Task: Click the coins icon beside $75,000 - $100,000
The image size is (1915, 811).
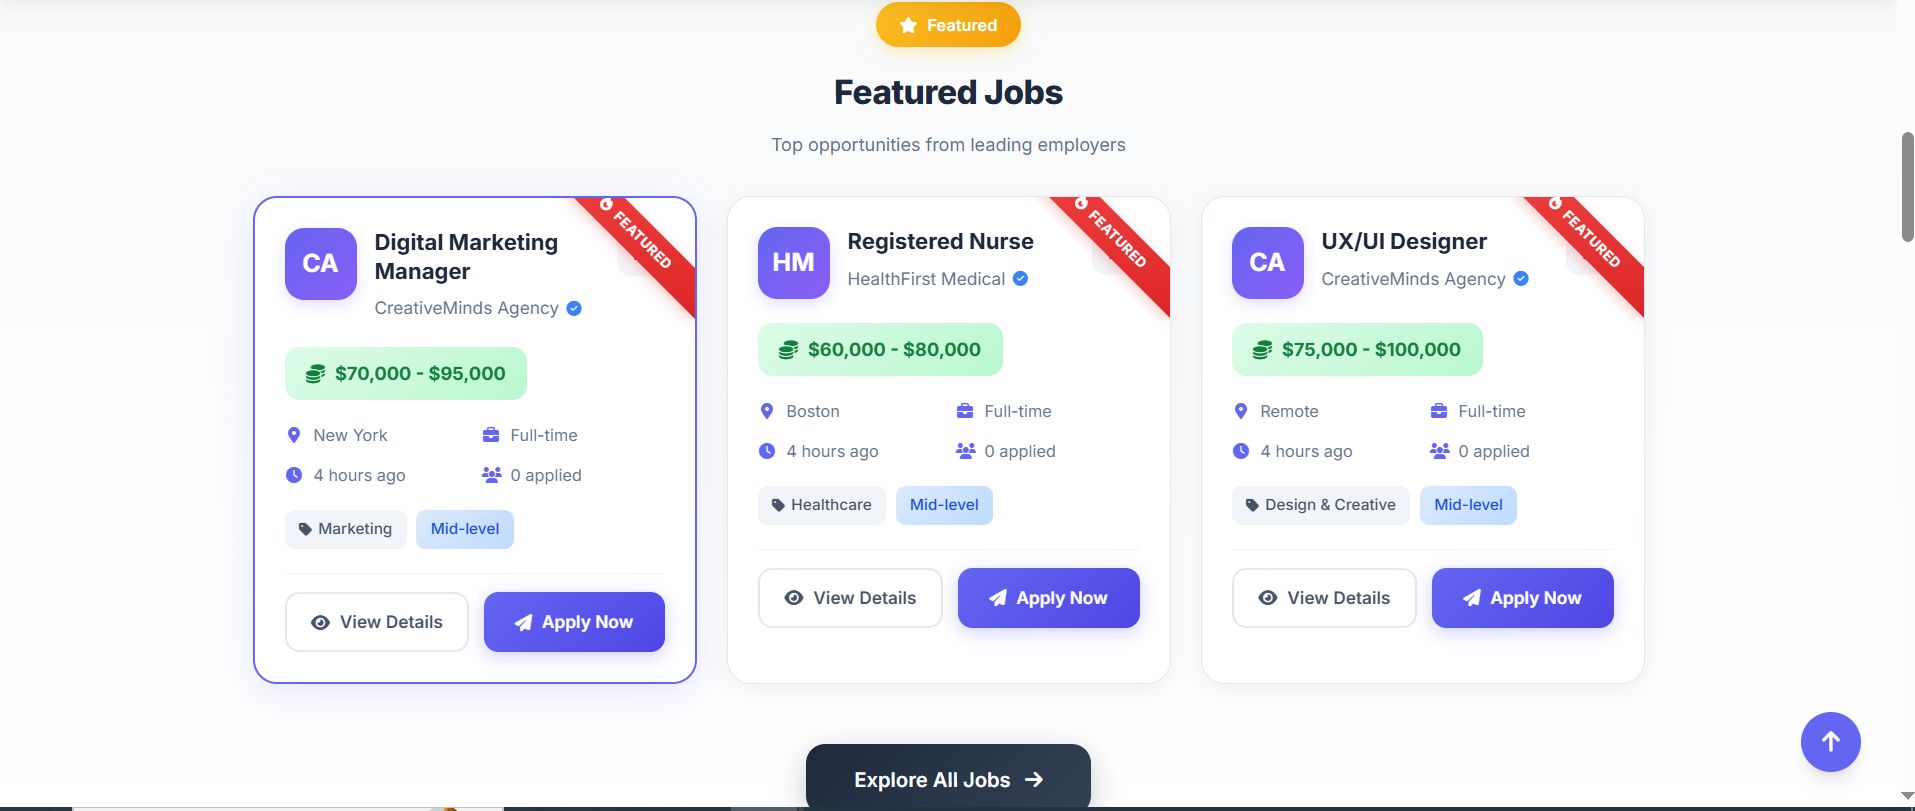Action: pos(1262,350)
